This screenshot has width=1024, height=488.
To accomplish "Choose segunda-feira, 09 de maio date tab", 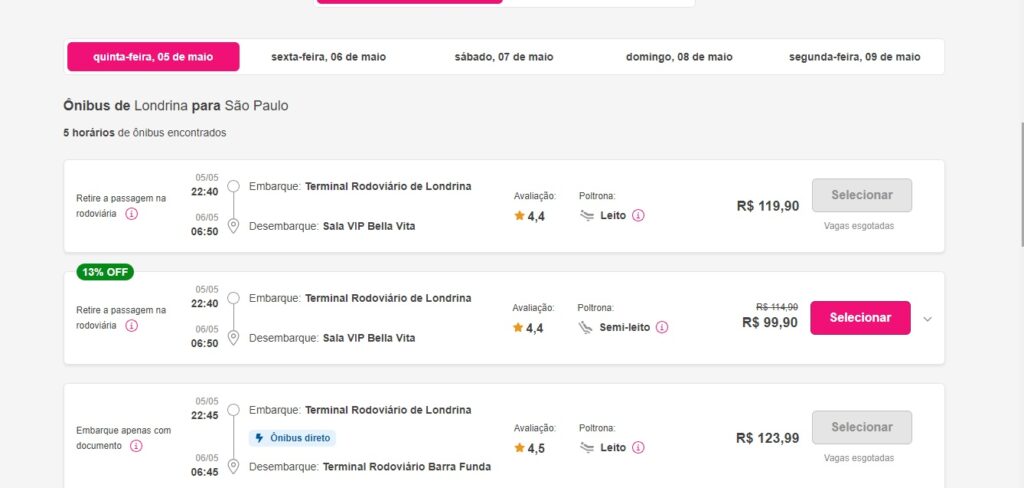I will coord(854,57).
